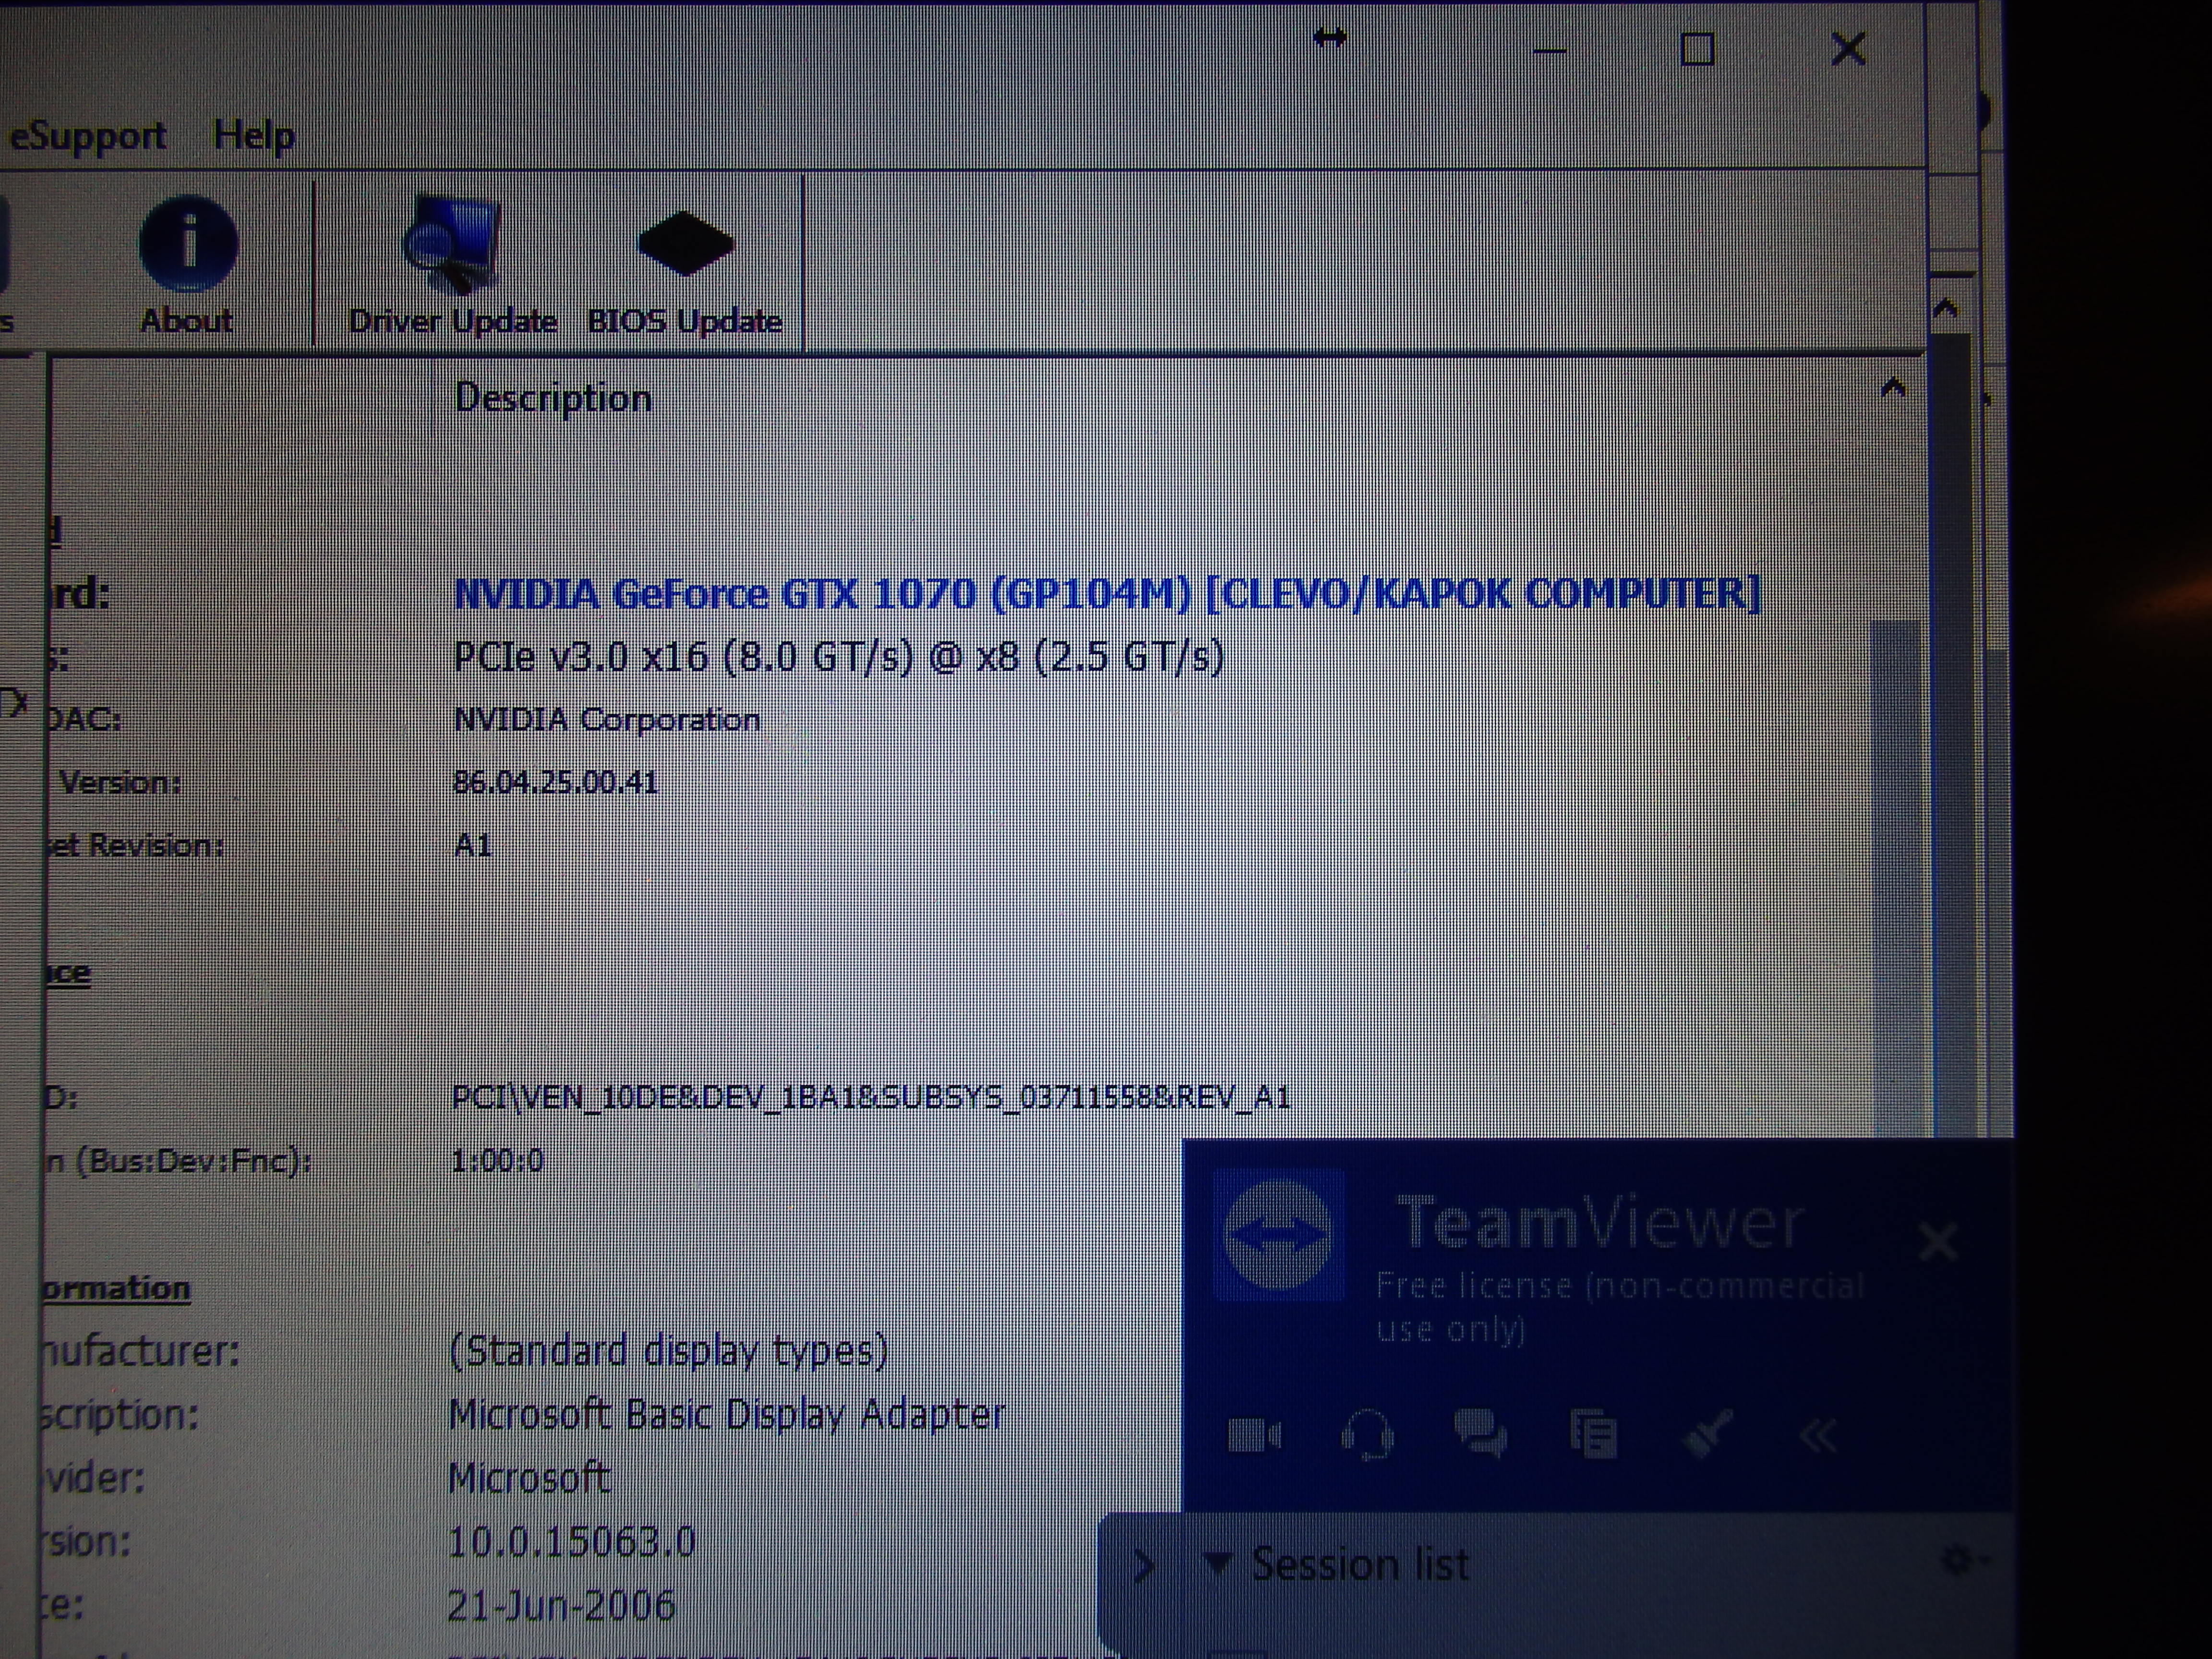Image resolution: width=2212 pixels, height=1659 pixels.
Task: Open TeamViewer file transfer box
Action: [1593, 1434]
